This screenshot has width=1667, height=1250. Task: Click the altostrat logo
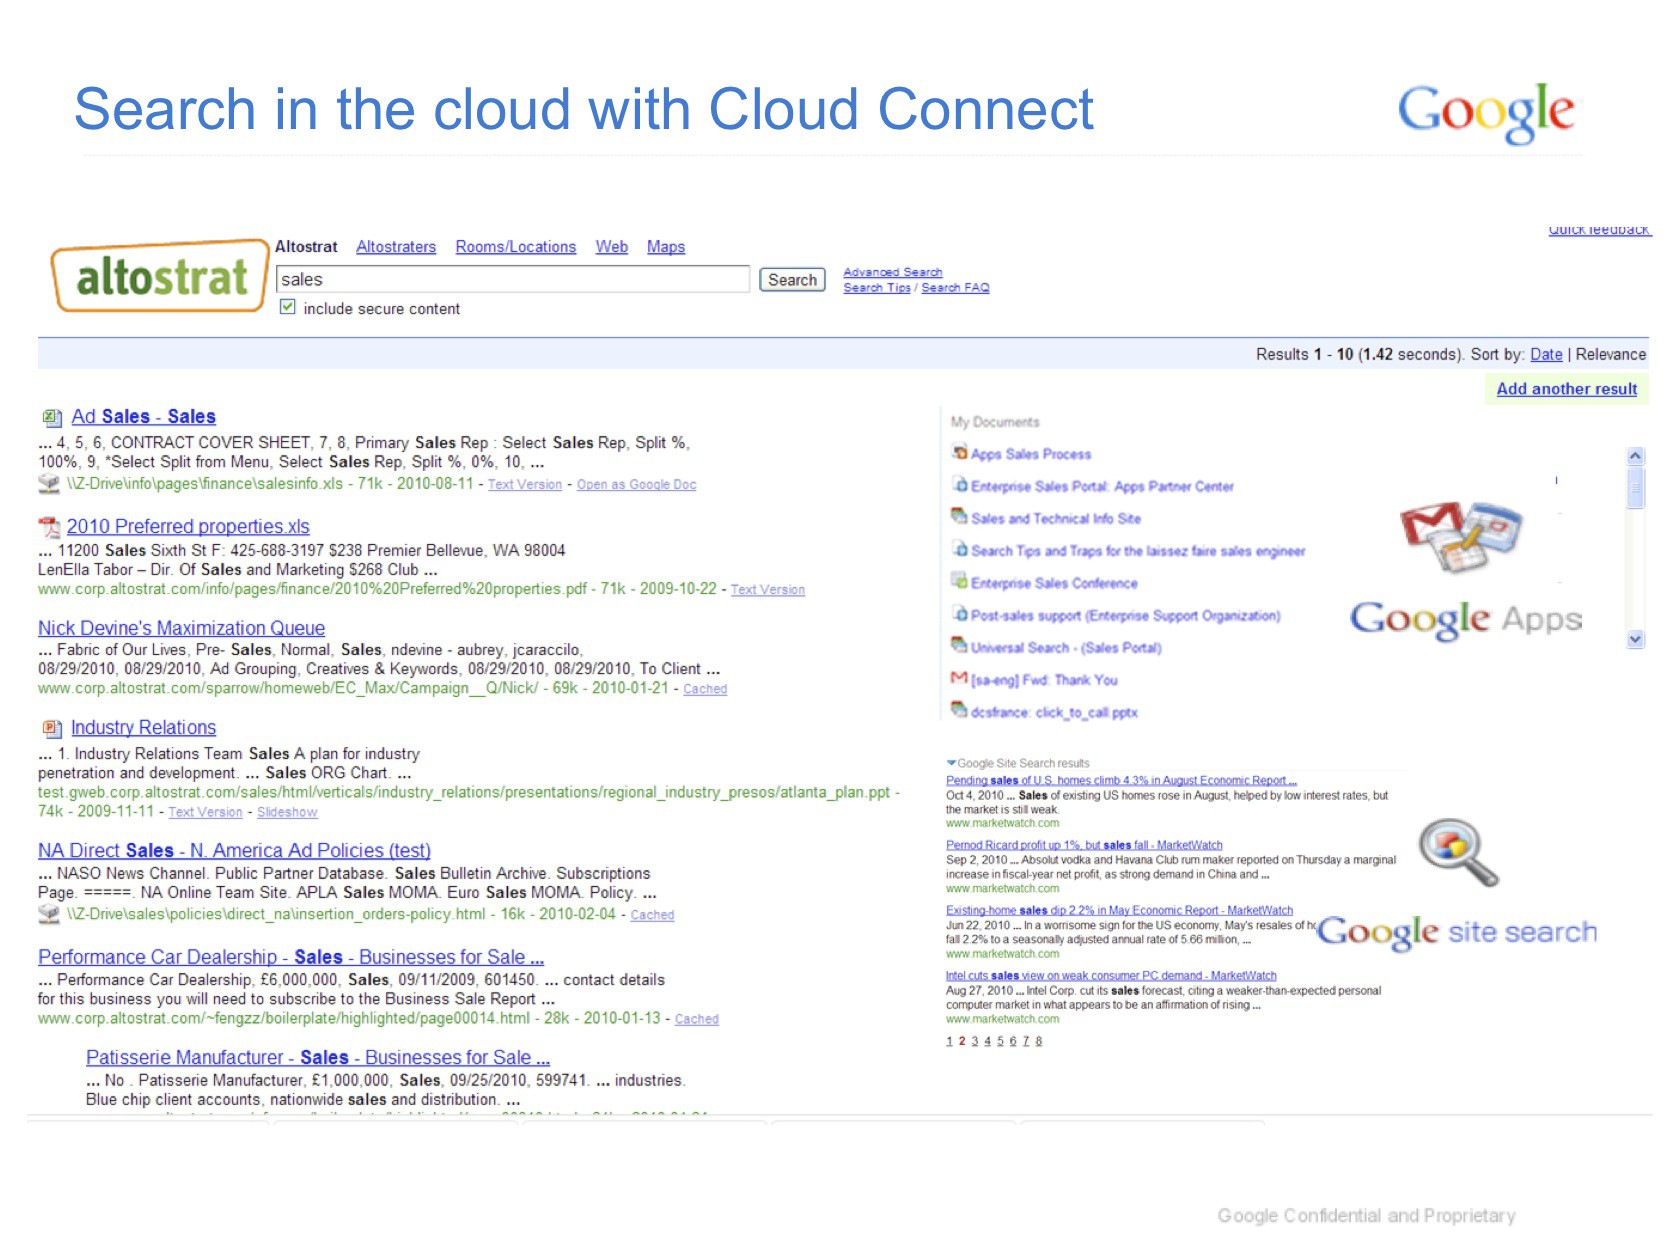160,276
